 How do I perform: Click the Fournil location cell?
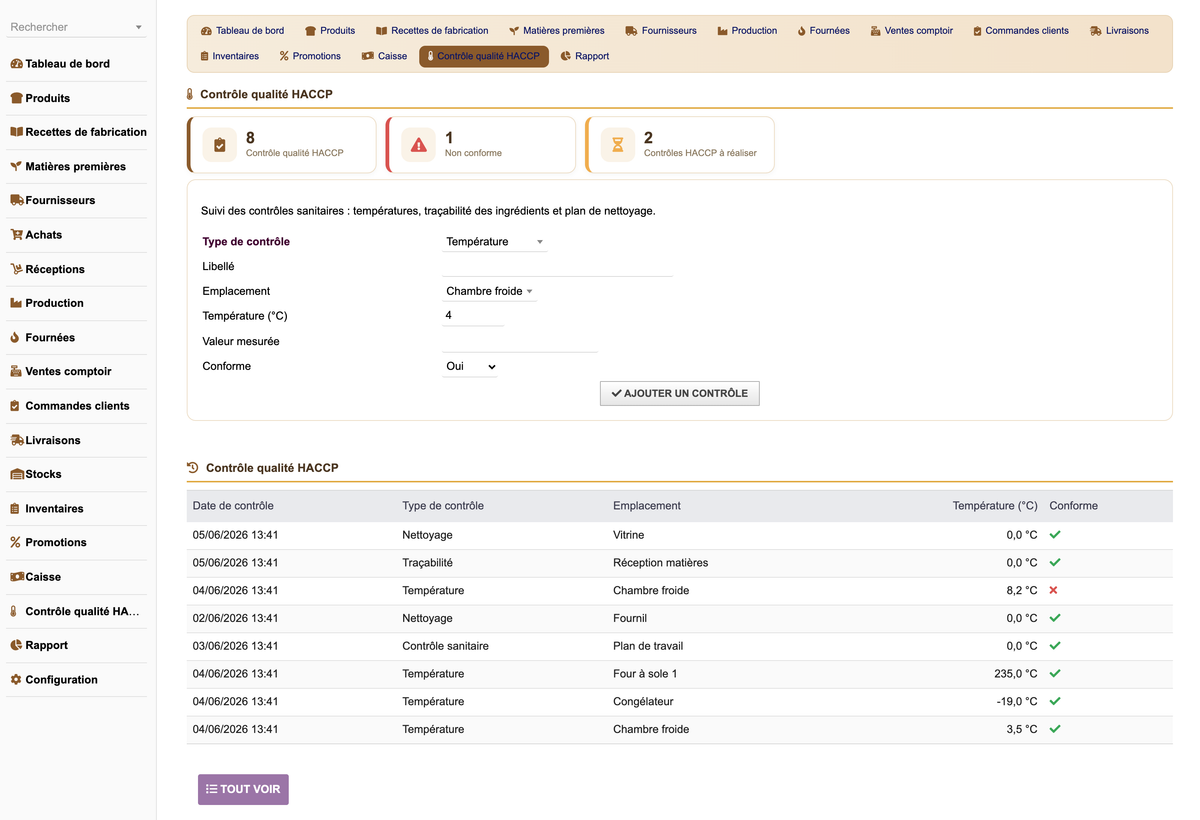tap(630, 618)
